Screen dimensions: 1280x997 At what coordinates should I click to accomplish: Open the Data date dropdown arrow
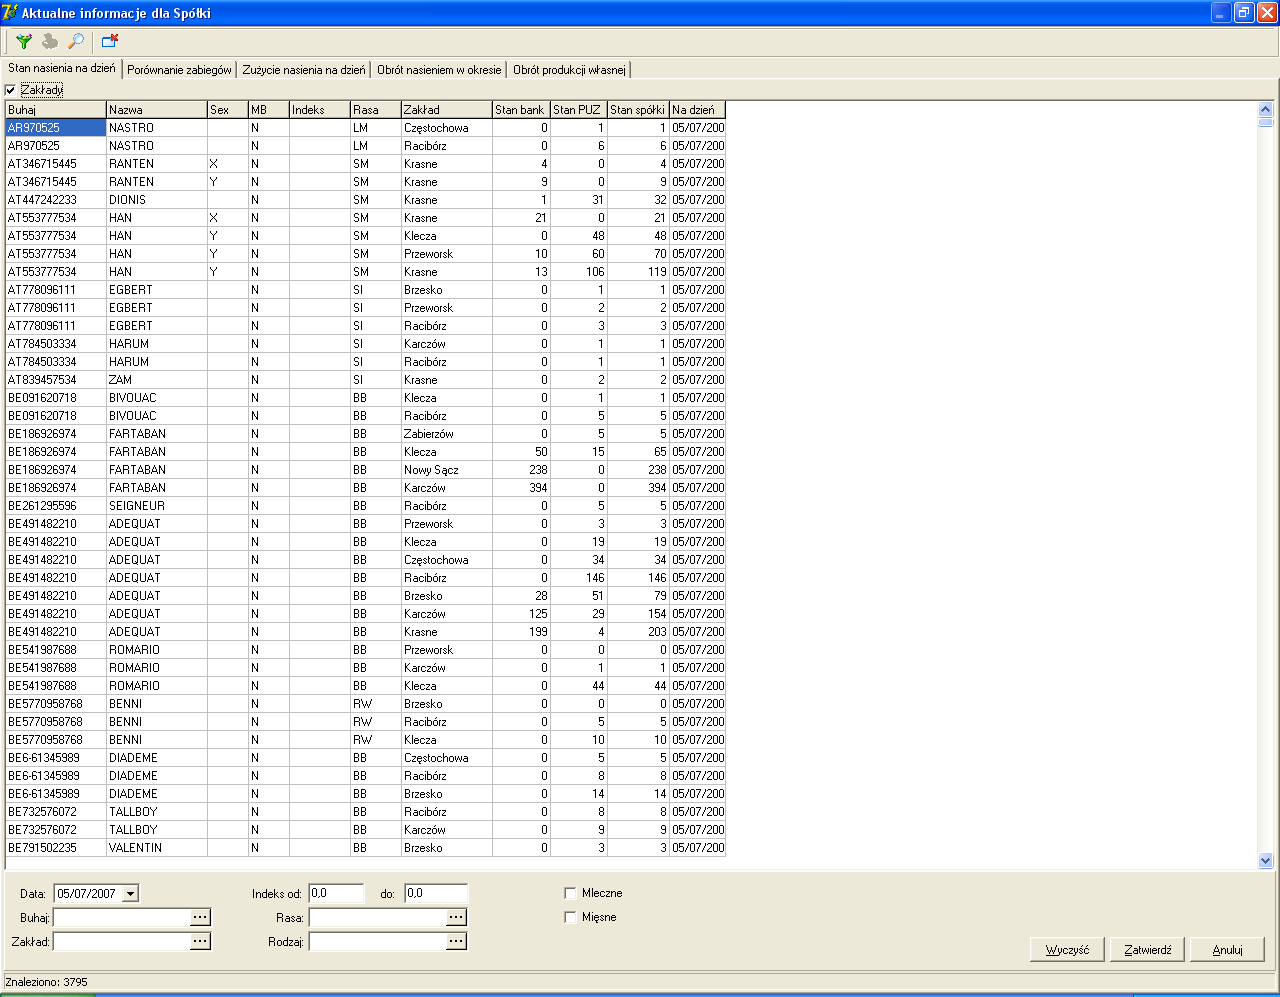click(x=130, y=893)
